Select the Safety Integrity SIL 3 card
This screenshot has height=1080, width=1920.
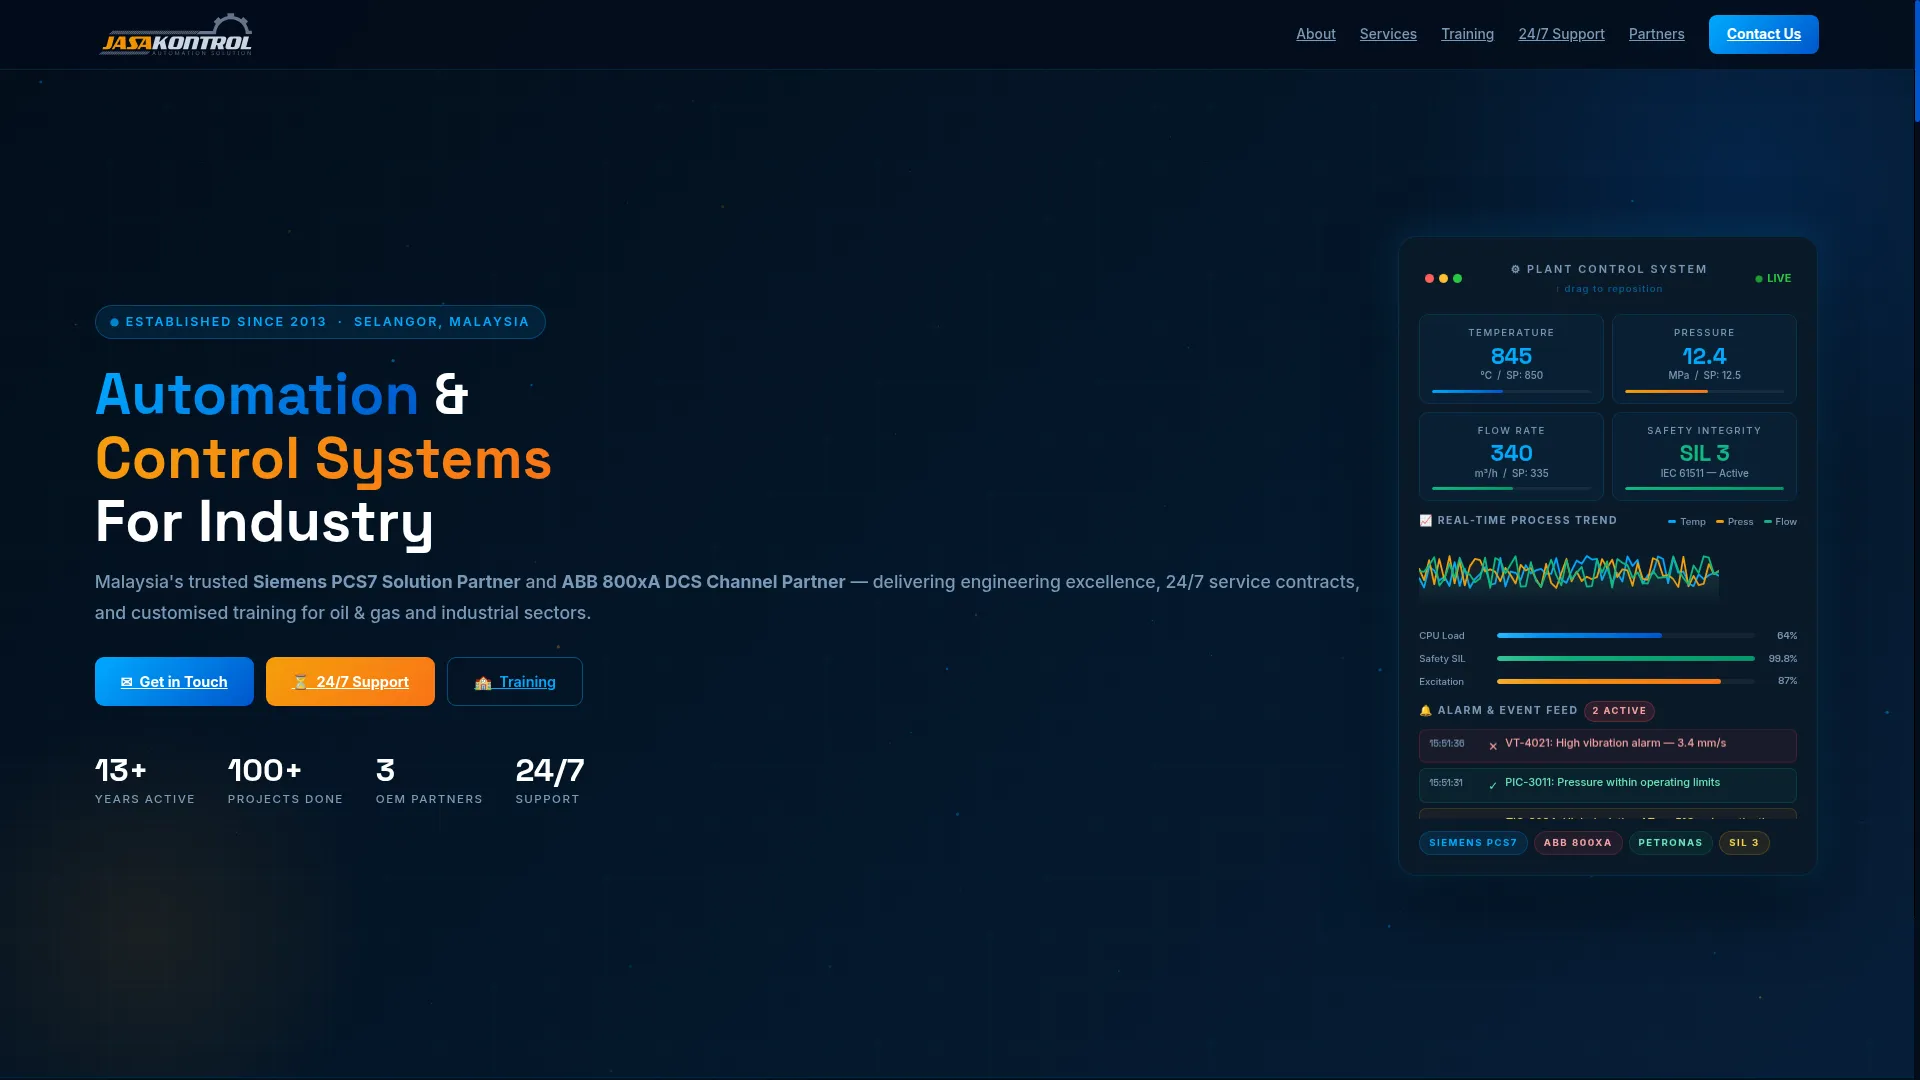click(1704, 456)
